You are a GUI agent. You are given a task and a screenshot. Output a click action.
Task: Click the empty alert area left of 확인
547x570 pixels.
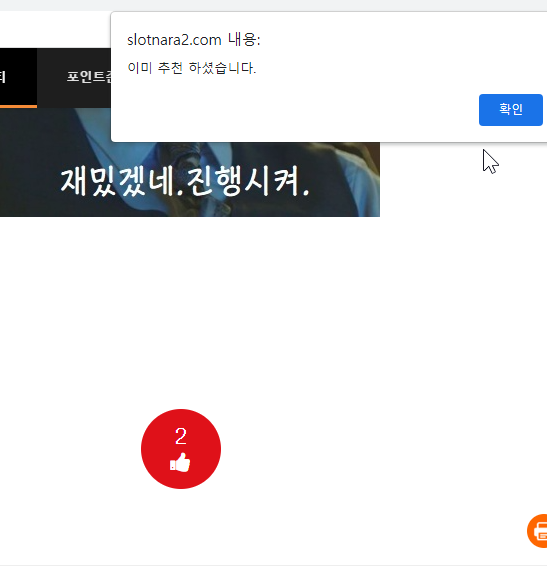[291, 110]
